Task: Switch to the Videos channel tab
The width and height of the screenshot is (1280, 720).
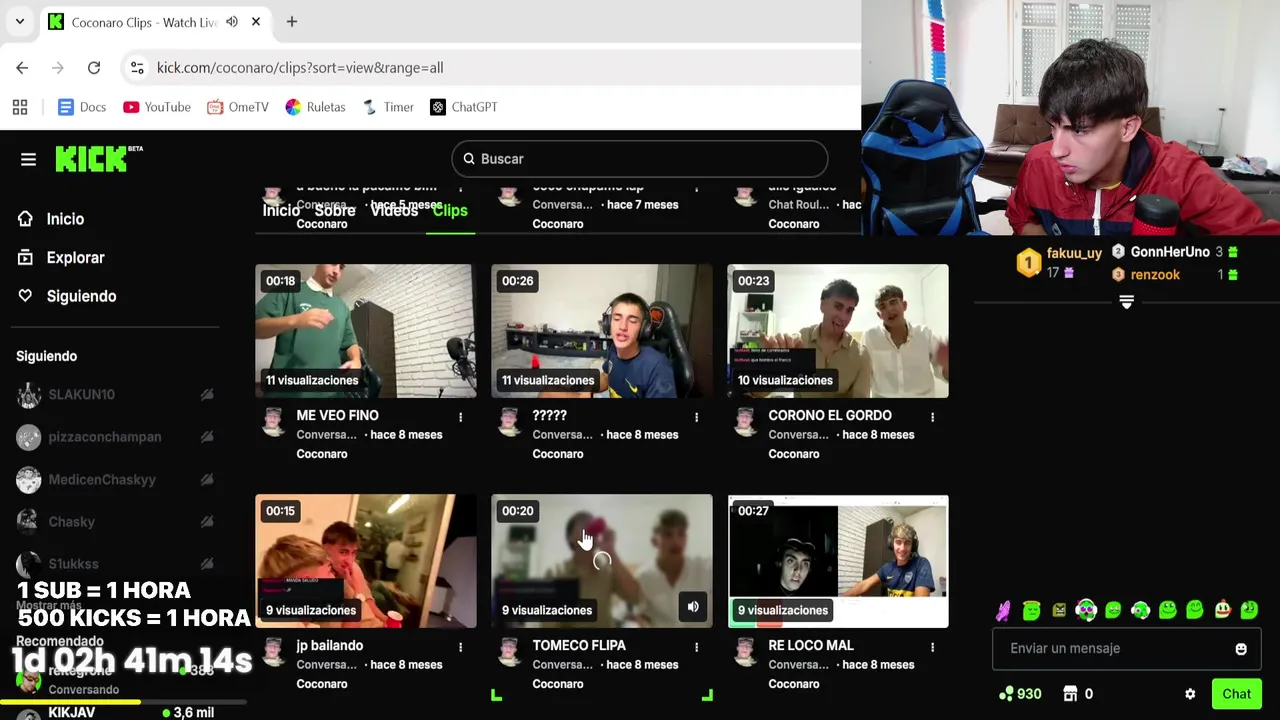Action: click(x=394, y=211)
